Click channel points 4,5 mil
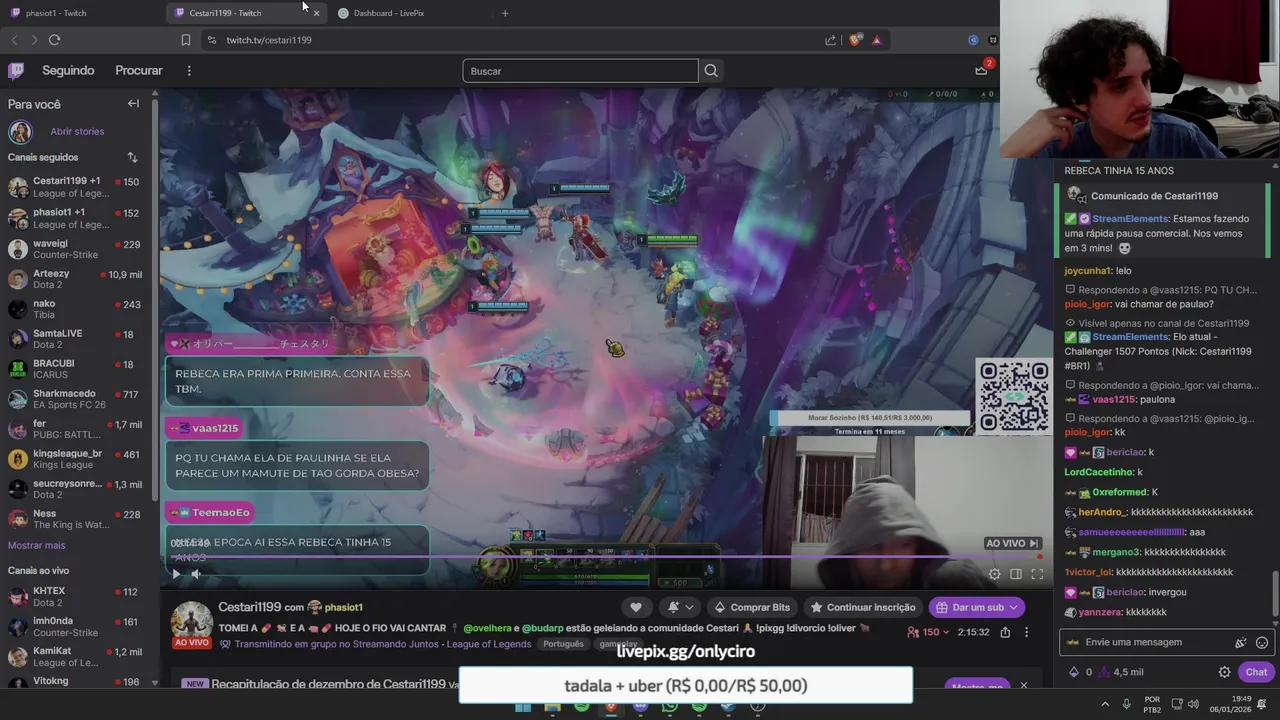 [1121, 672]
